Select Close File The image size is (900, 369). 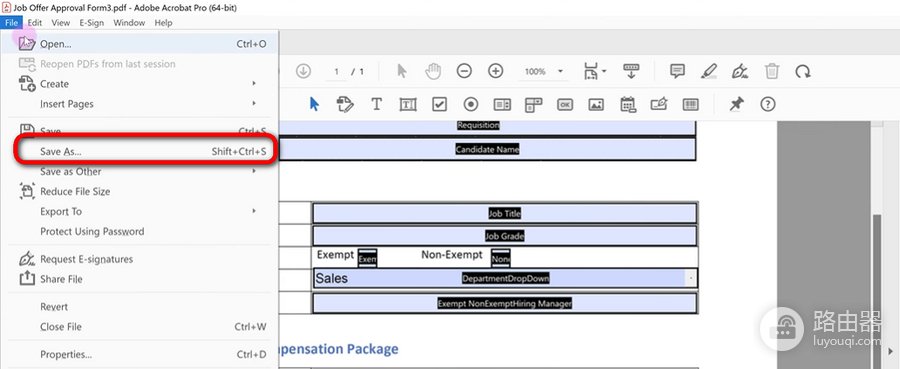139,327
